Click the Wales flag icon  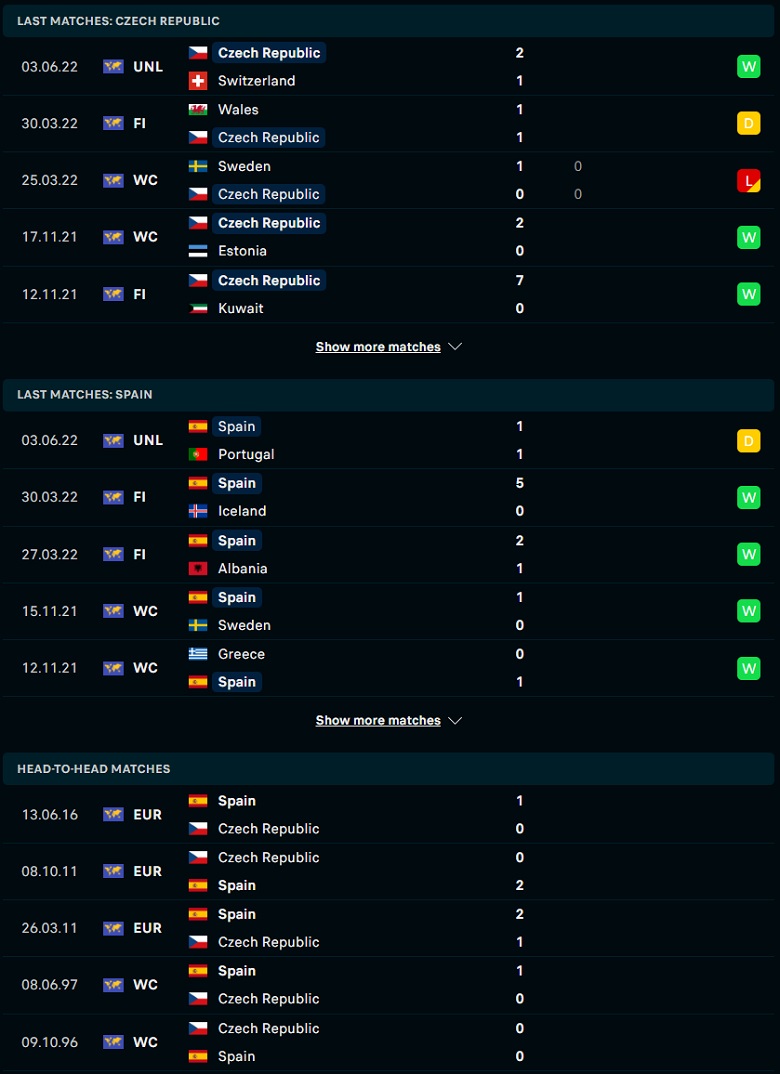point(198,110)
